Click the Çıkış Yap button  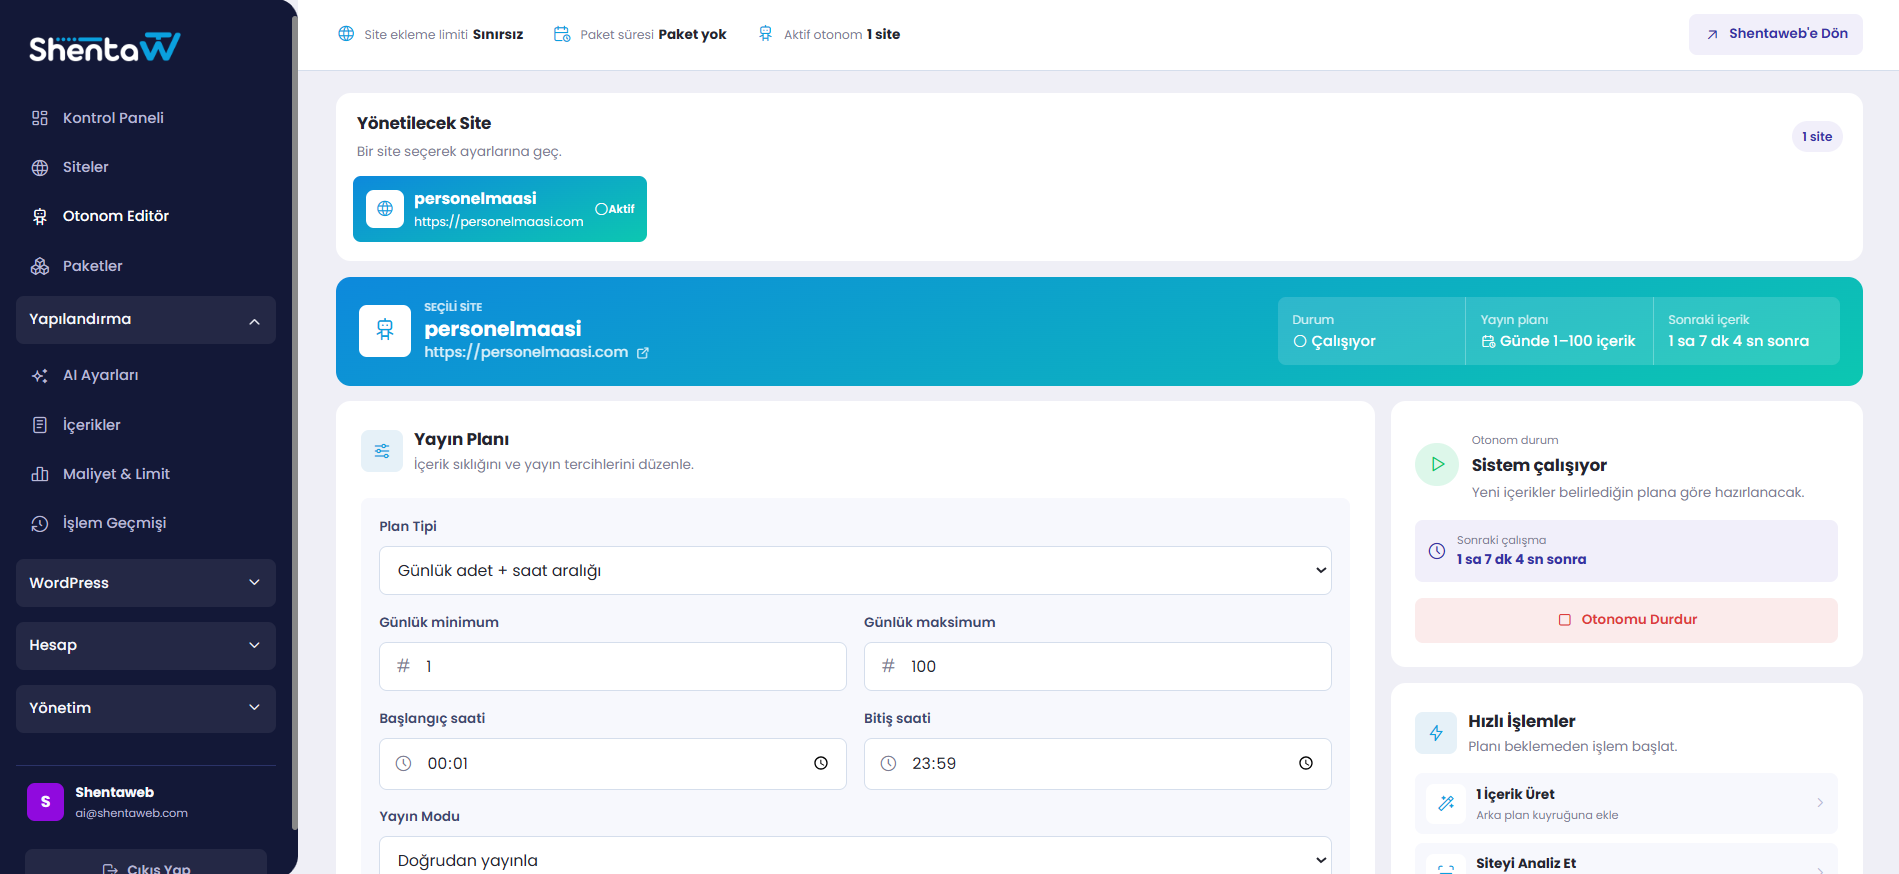146,864
